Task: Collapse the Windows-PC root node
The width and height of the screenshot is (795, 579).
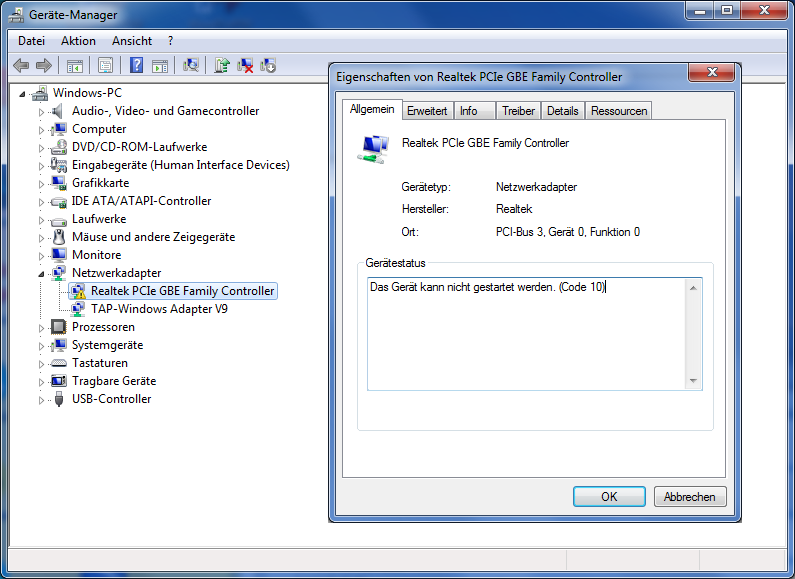Action: pyautogui.click(x=22, y=94)
